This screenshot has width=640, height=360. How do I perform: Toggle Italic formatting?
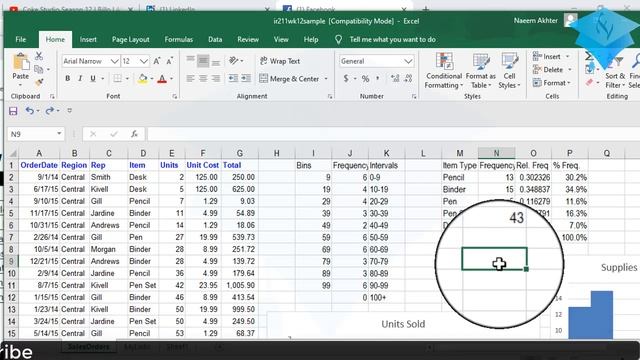(80, 78)
